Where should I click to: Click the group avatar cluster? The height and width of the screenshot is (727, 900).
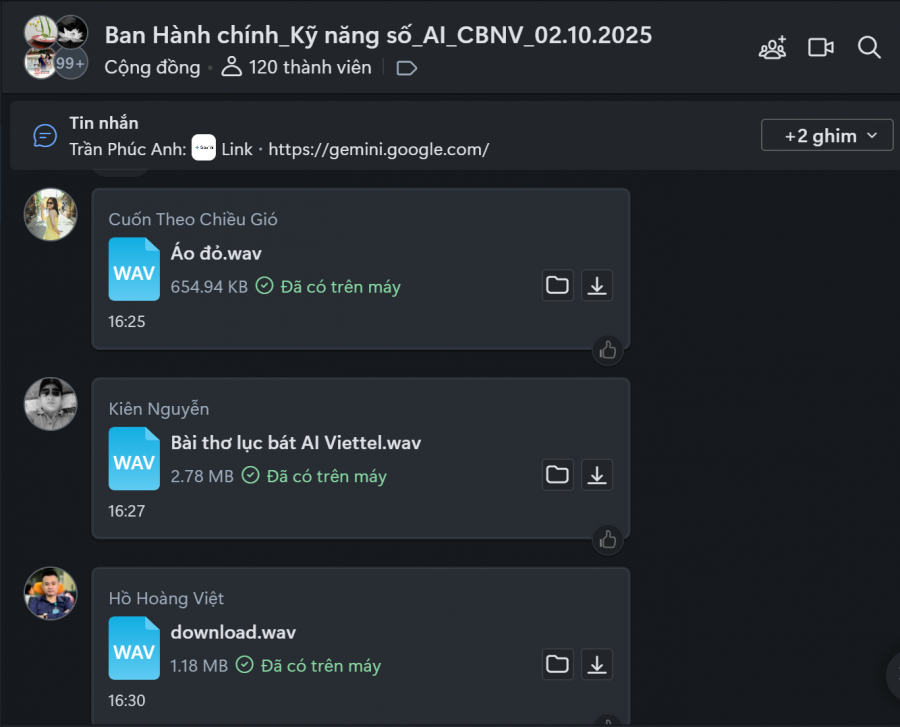56,47
